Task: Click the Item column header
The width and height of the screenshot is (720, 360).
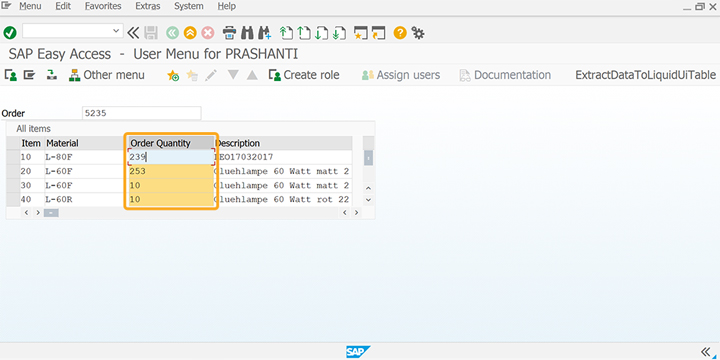Action: coord(31,143)
